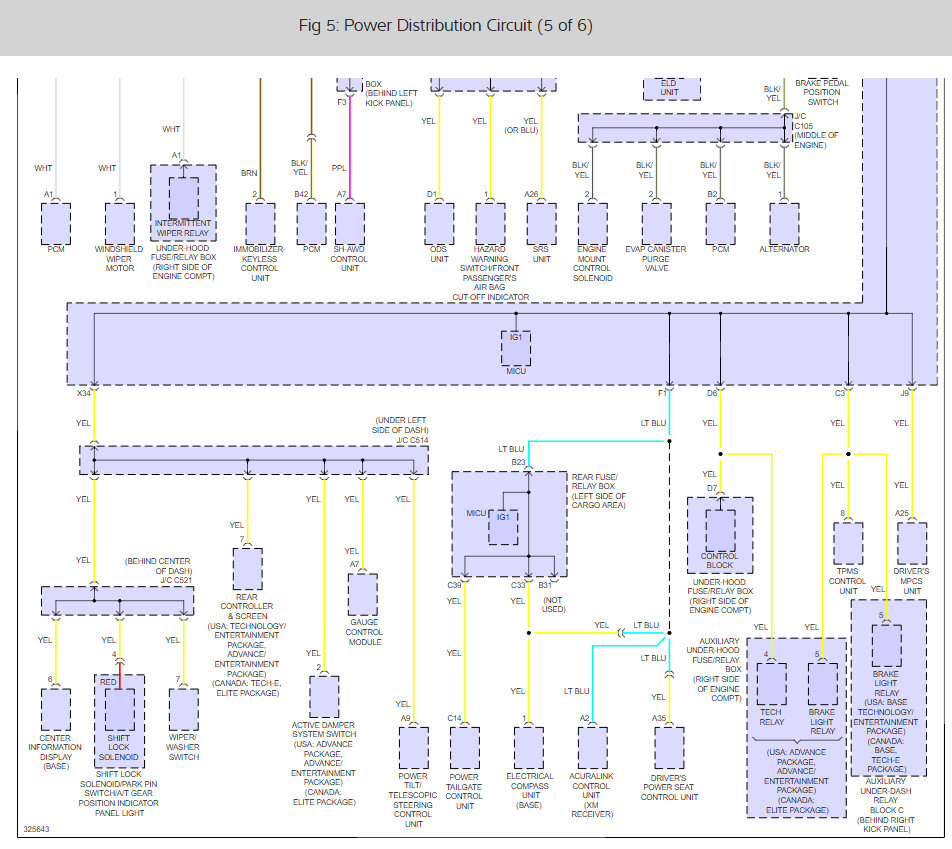The height and width of the screenshot is (849, 952).
Task: Click the GAUGE CONTROL MODULE label
Action: pyautogui.click(x=364, y=632)
